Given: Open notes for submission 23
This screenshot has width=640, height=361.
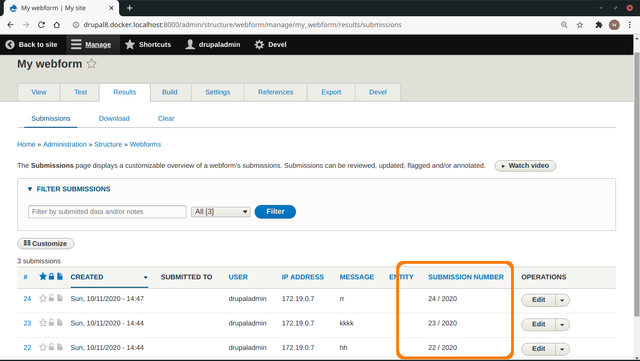Looking at the screenshot, I should [x=60, y=323].
